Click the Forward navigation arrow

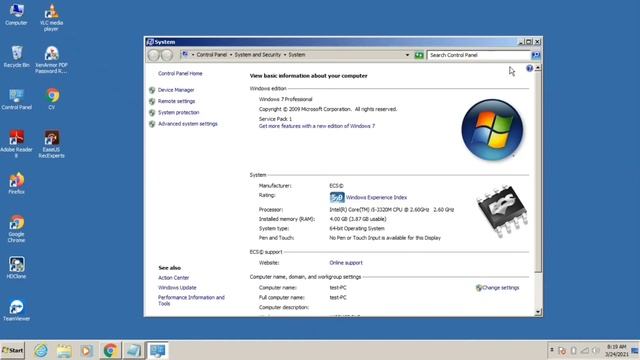[x=167, y=55]
